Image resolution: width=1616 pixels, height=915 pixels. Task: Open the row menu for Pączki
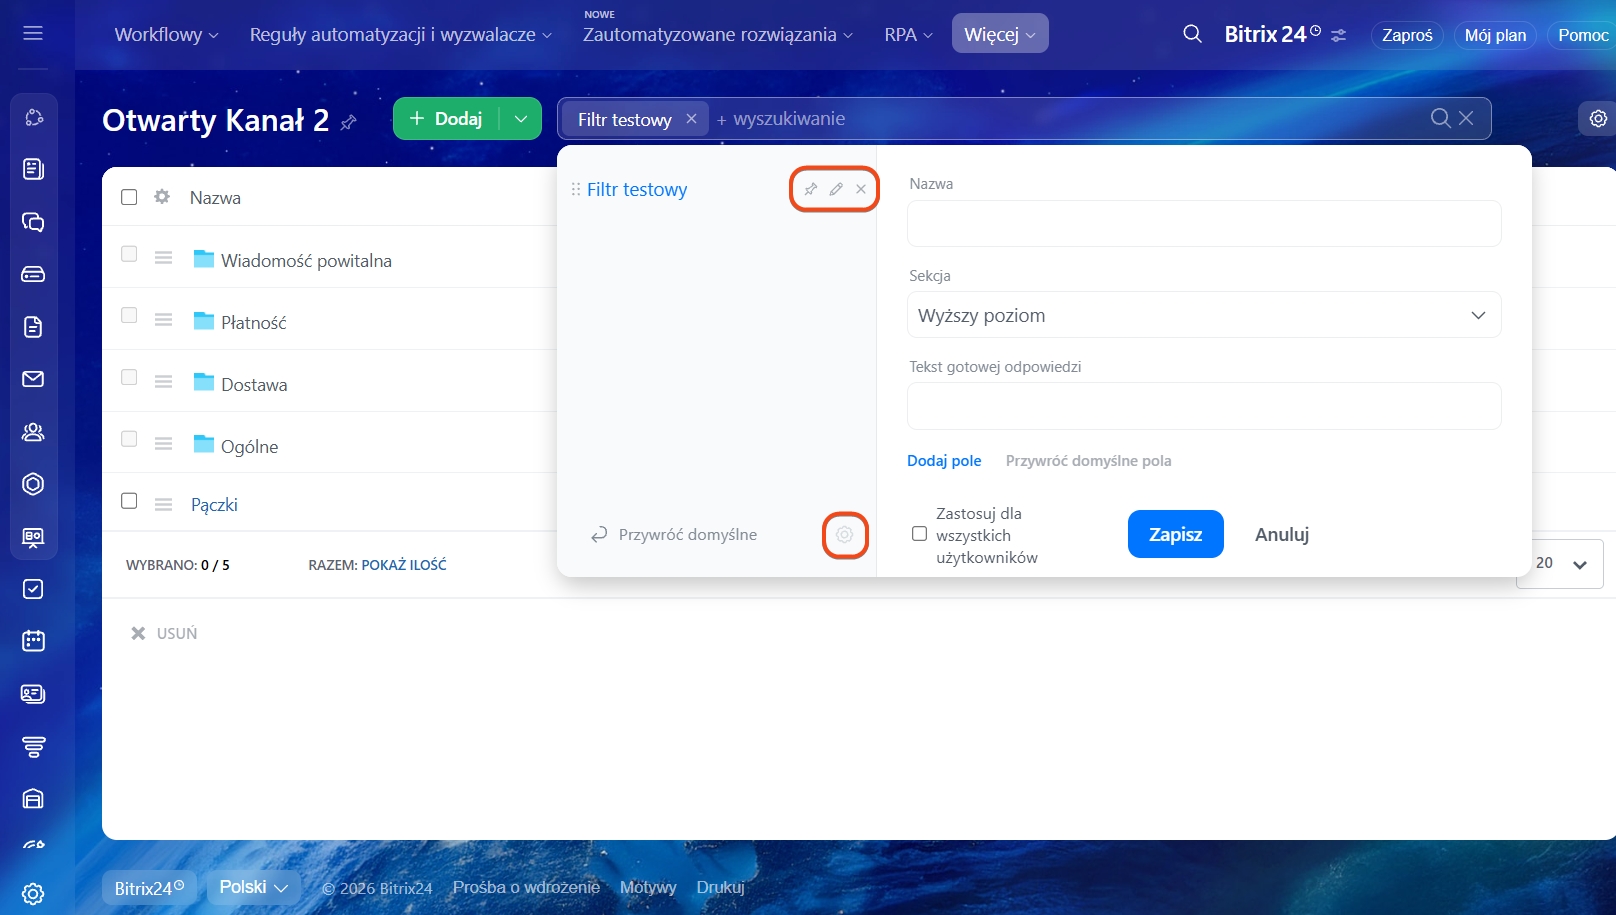tap(164, 505)
